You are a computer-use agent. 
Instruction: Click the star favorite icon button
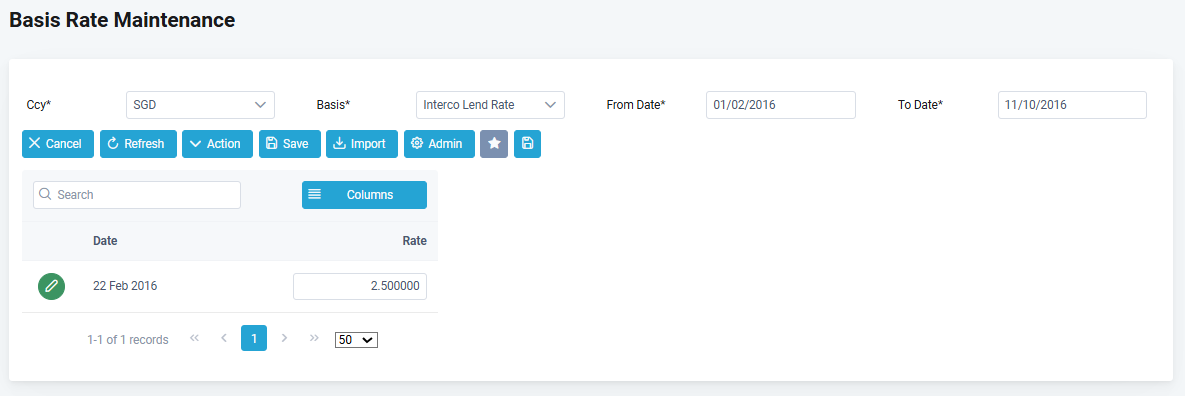(x=494, y=144)
